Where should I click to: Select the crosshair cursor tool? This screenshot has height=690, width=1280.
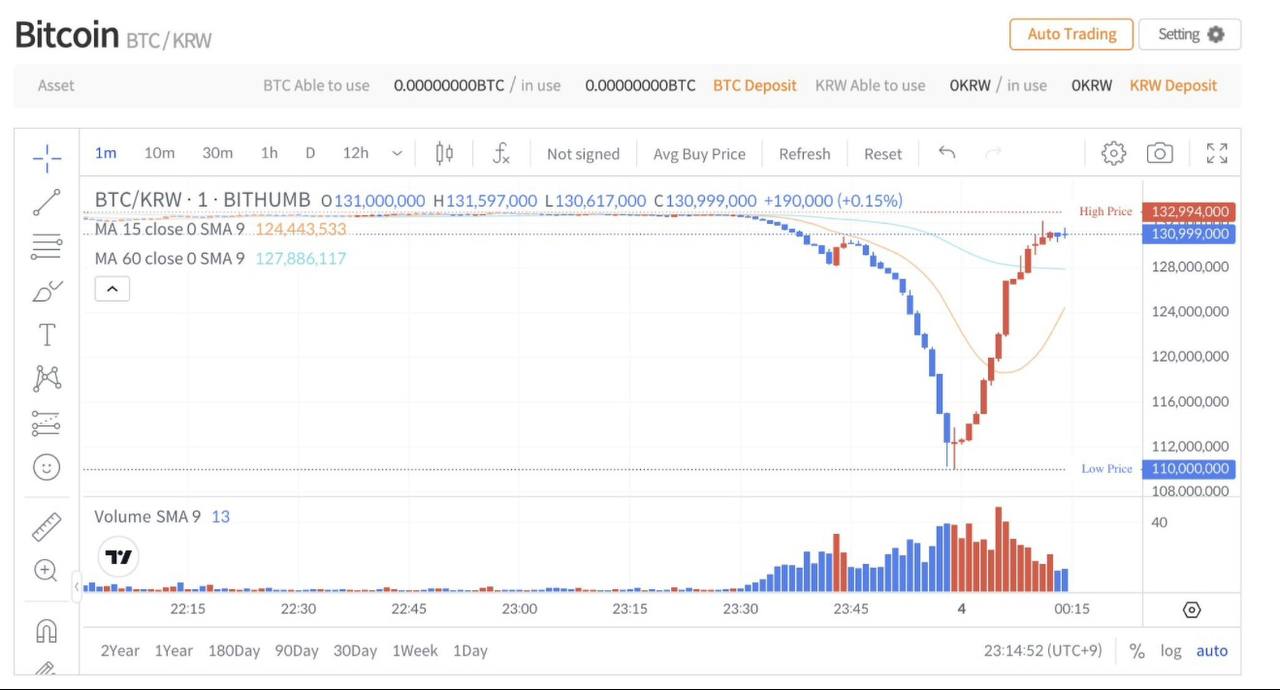tap(46, 157)
